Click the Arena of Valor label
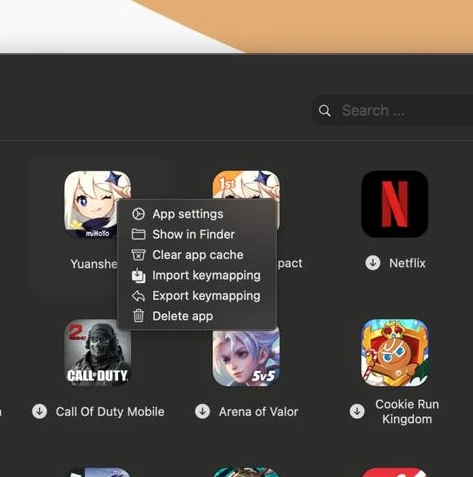The height and width of the screenshot is (477, 473). [x=258, y=412]
